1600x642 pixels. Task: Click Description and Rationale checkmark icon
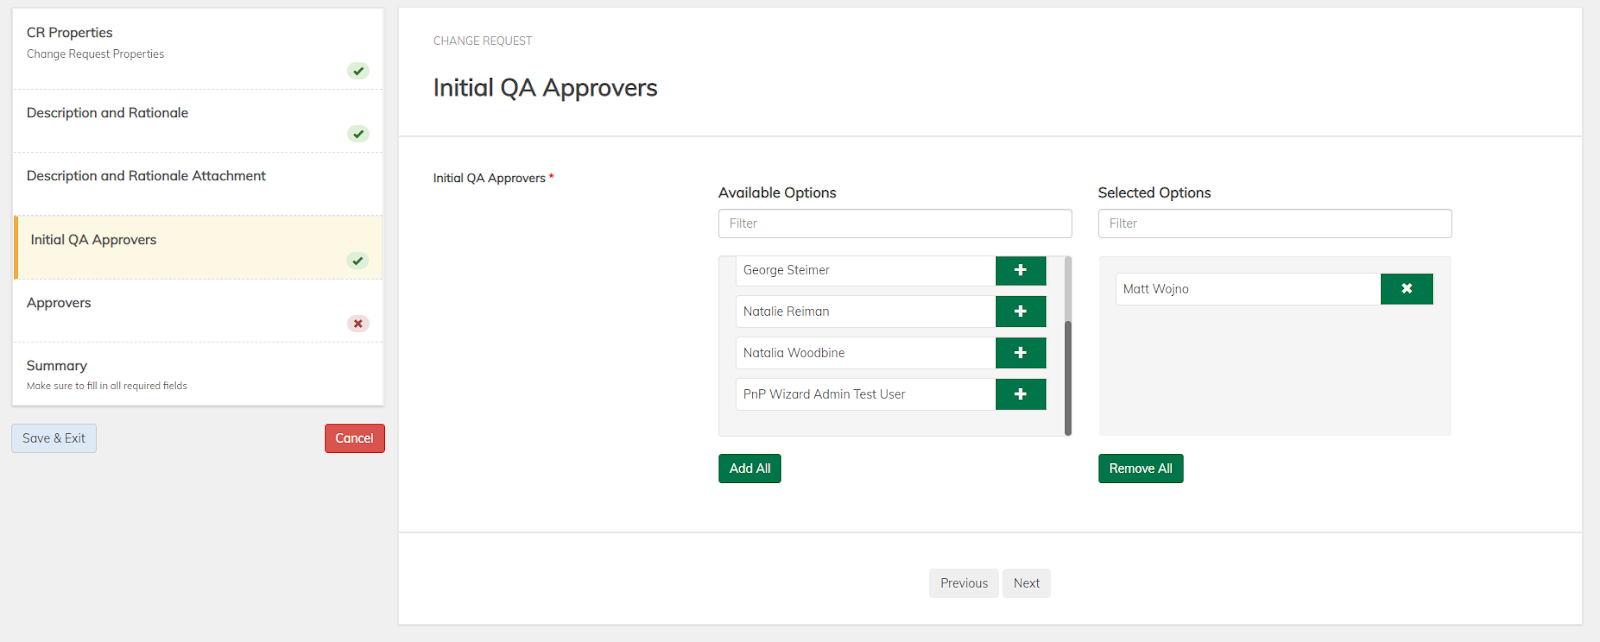click(x=358, y=134)
